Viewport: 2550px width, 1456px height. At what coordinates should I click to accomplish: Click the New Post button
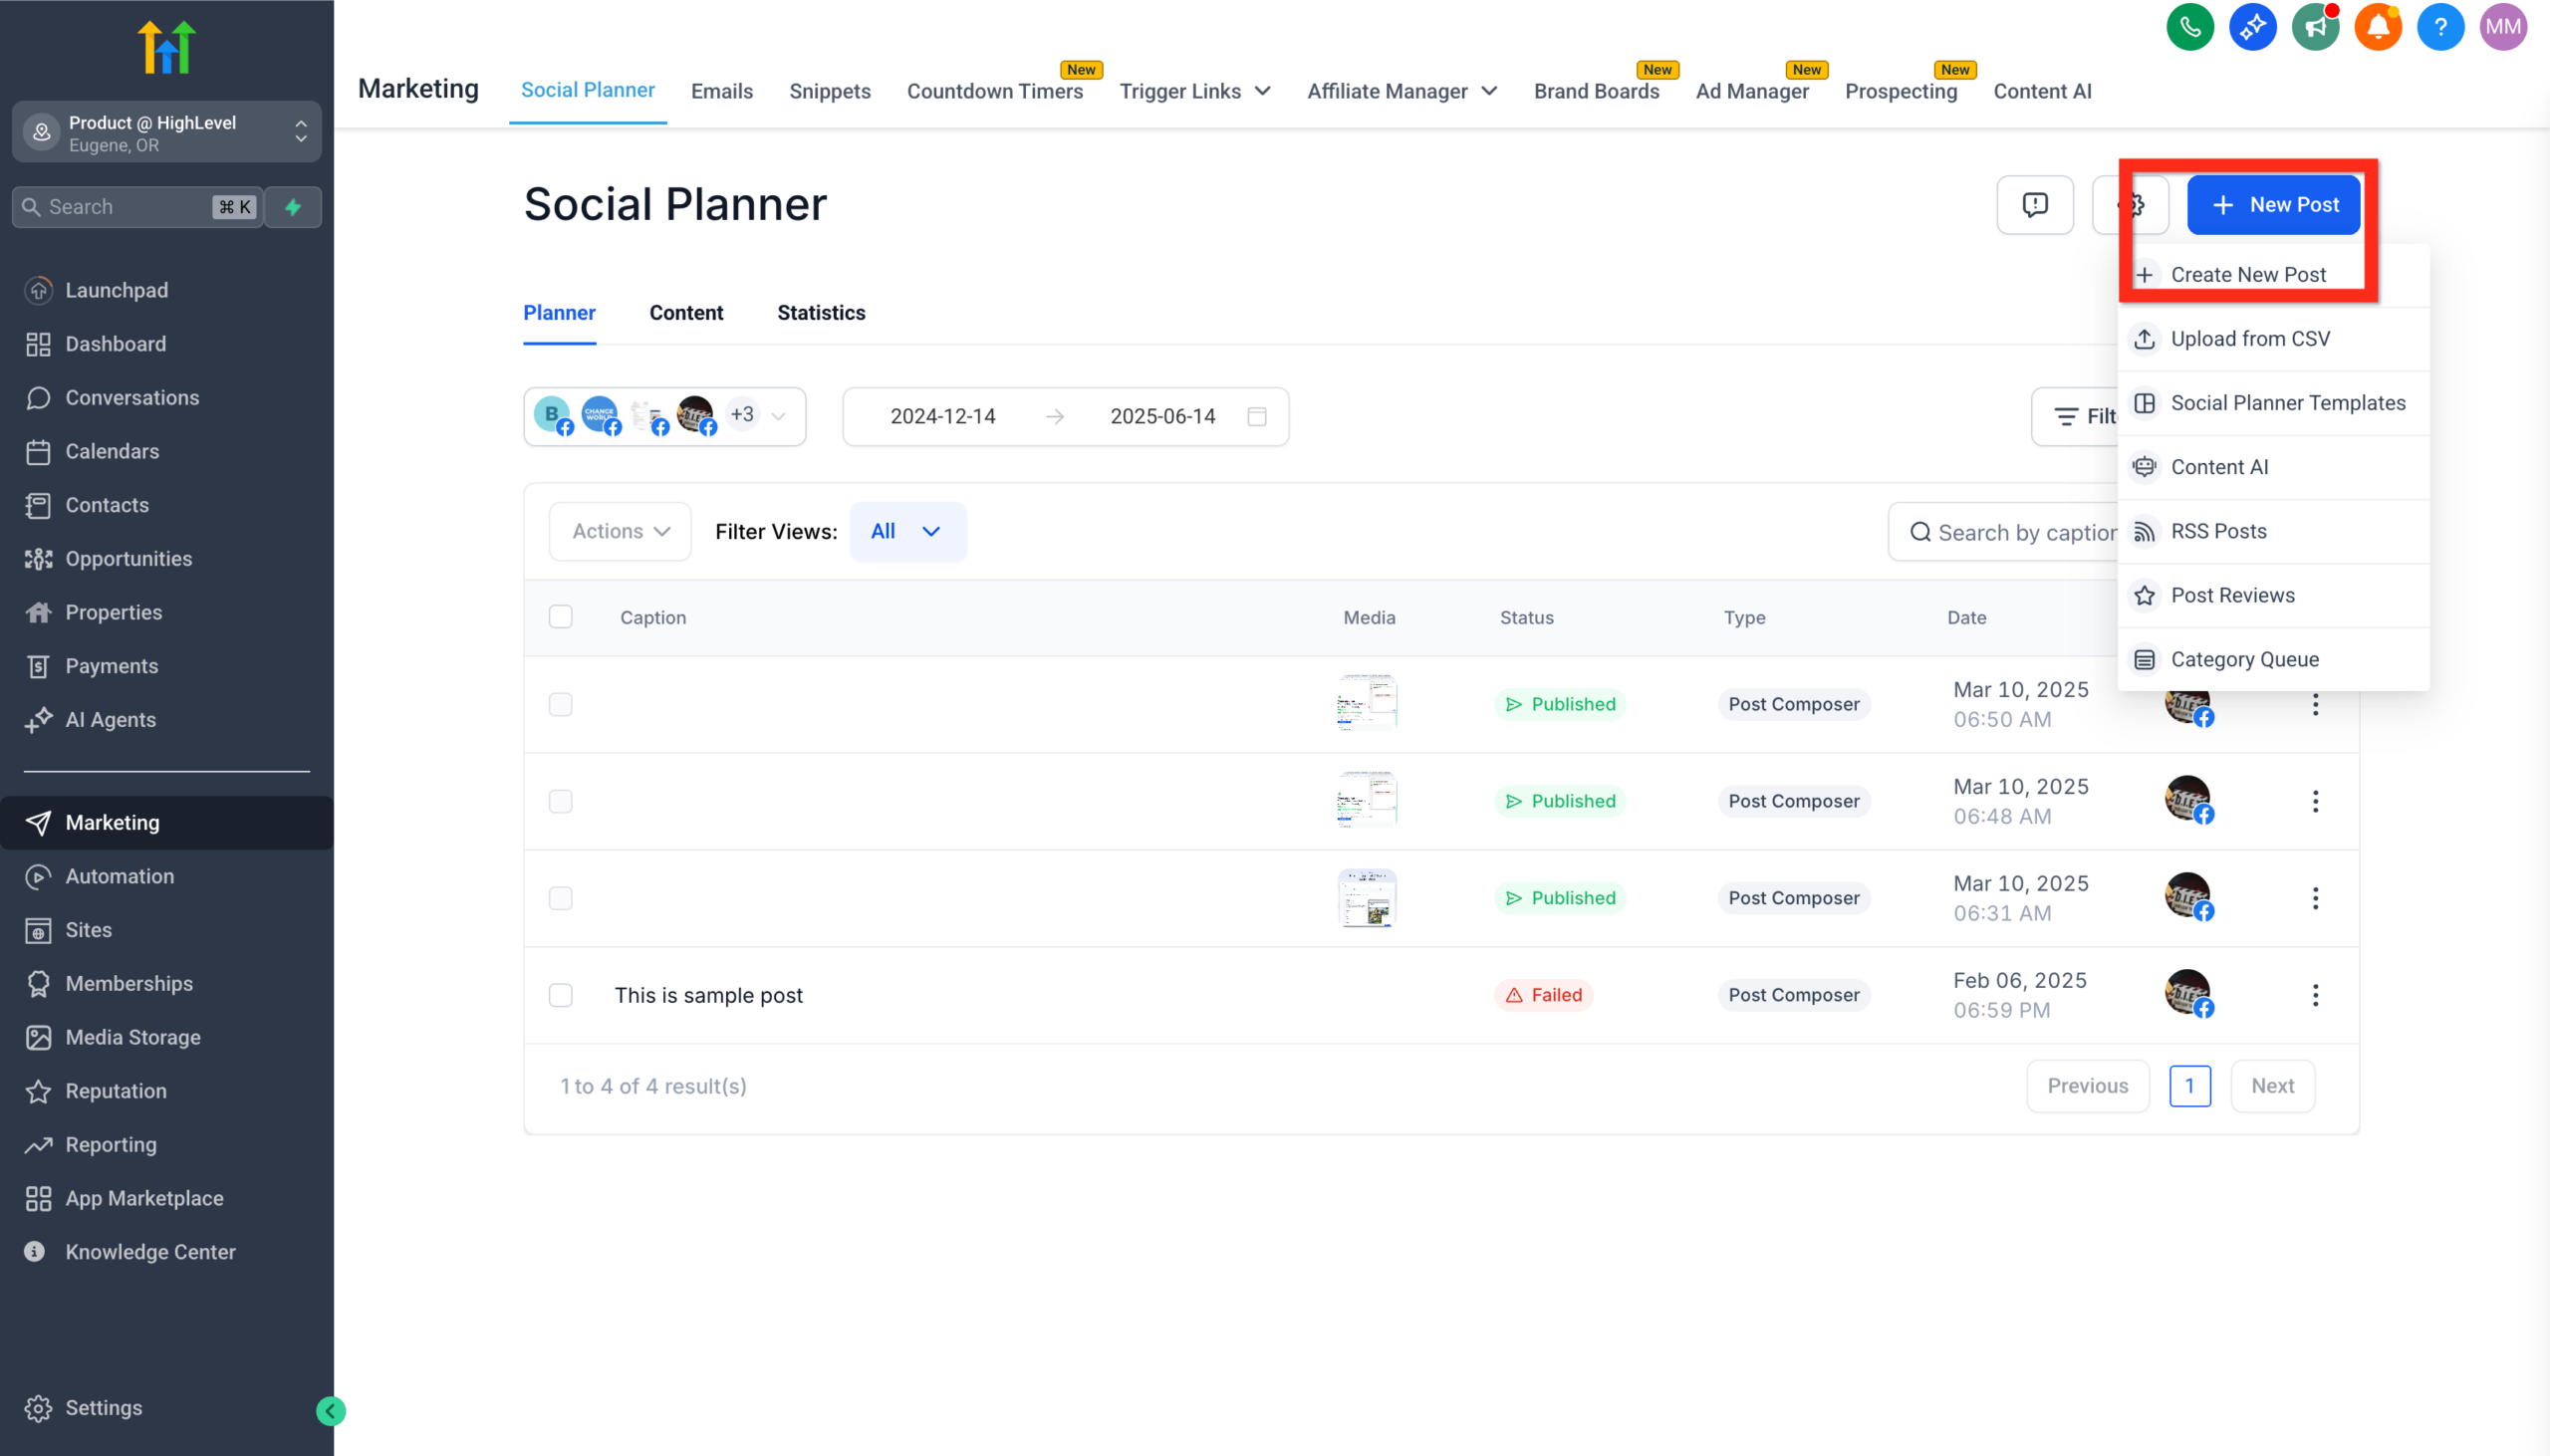[2274, 204]
